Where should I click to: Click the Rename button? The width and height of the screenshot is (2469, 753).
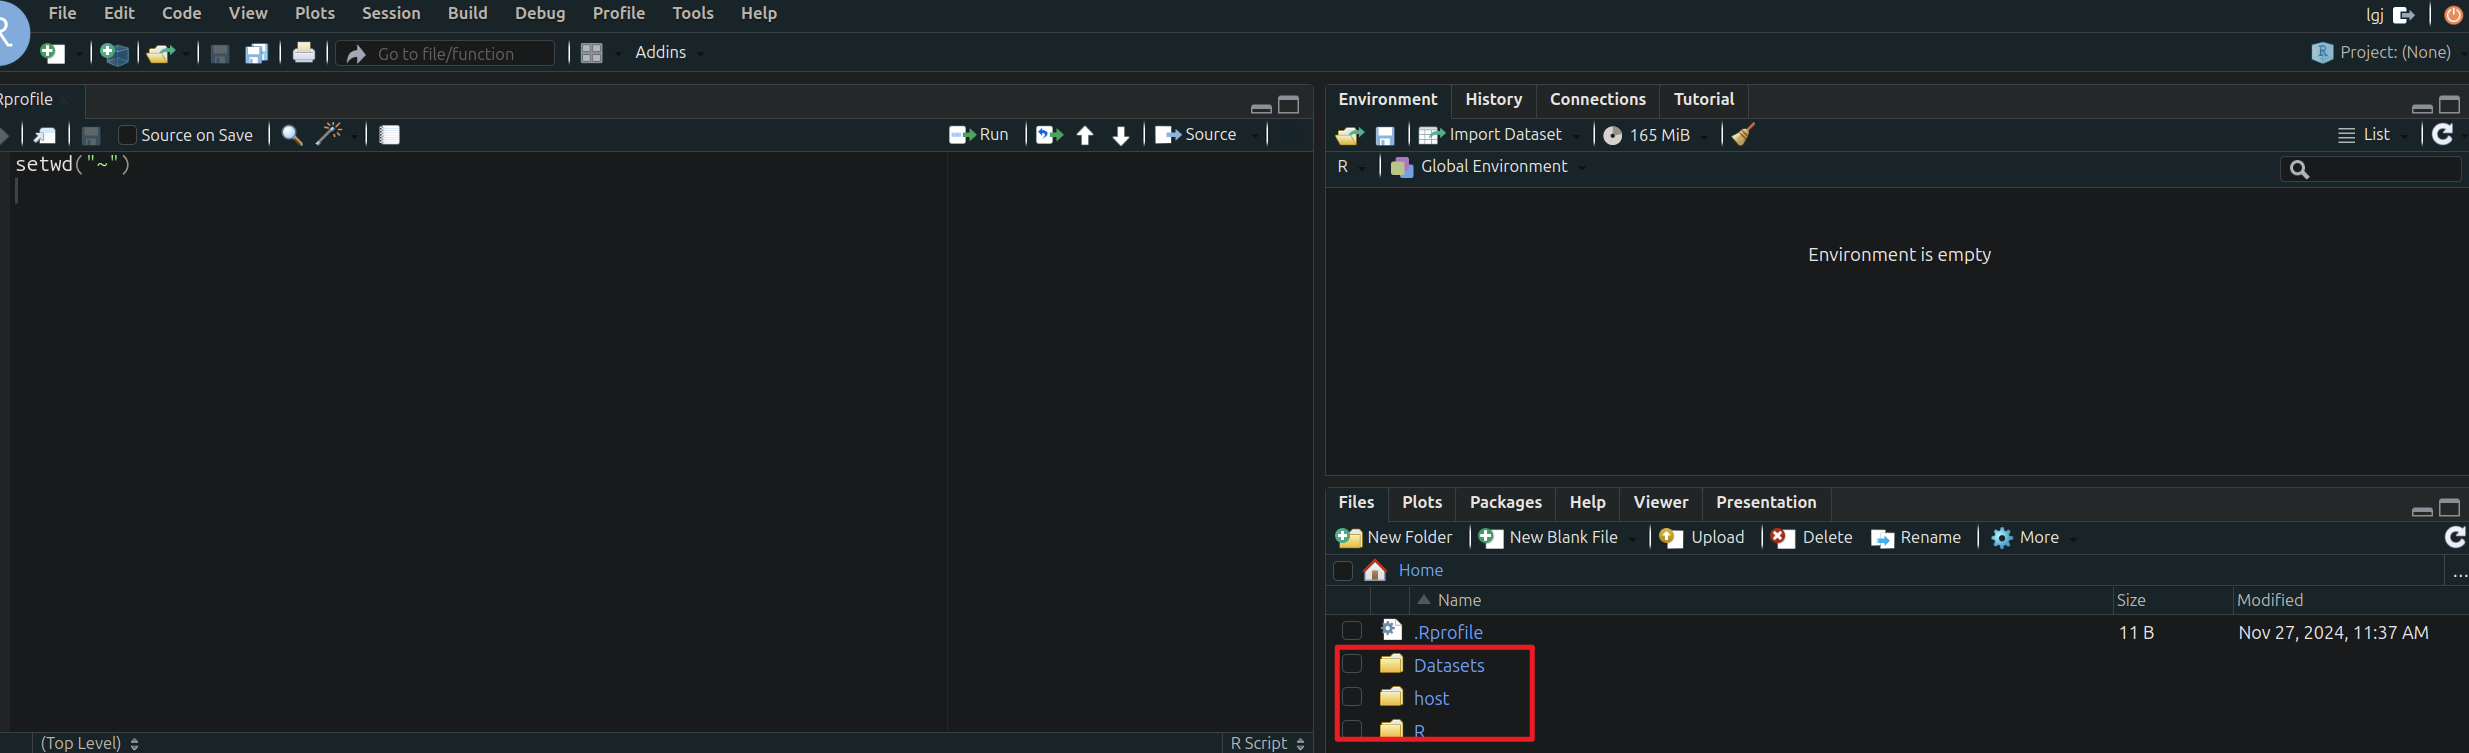pyautogui.click(x=1916, y=538)
